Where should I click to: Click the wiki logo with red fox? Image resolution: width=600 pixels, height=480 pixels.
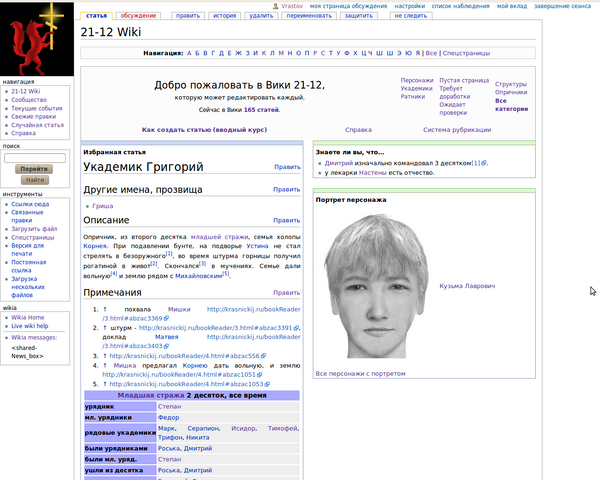coord(37,39)
